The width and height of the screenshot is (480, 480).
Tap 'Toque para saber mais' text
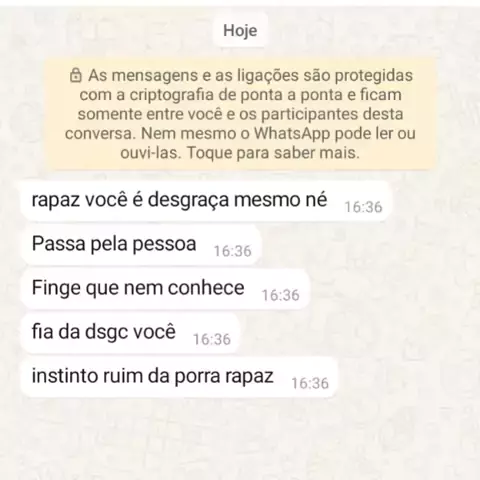(273, 153)
